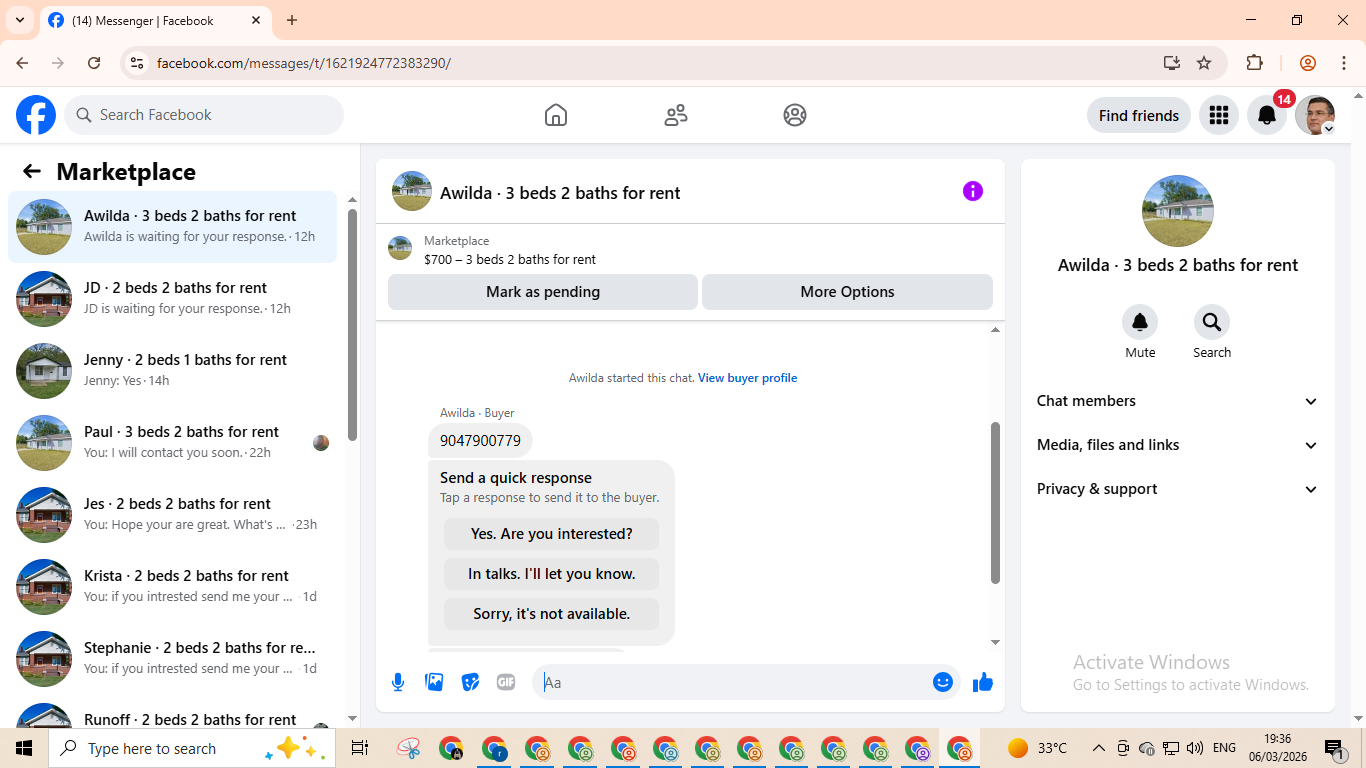Expand Media, files and links section
The image size is (1366, 768).
[1178, 445]
